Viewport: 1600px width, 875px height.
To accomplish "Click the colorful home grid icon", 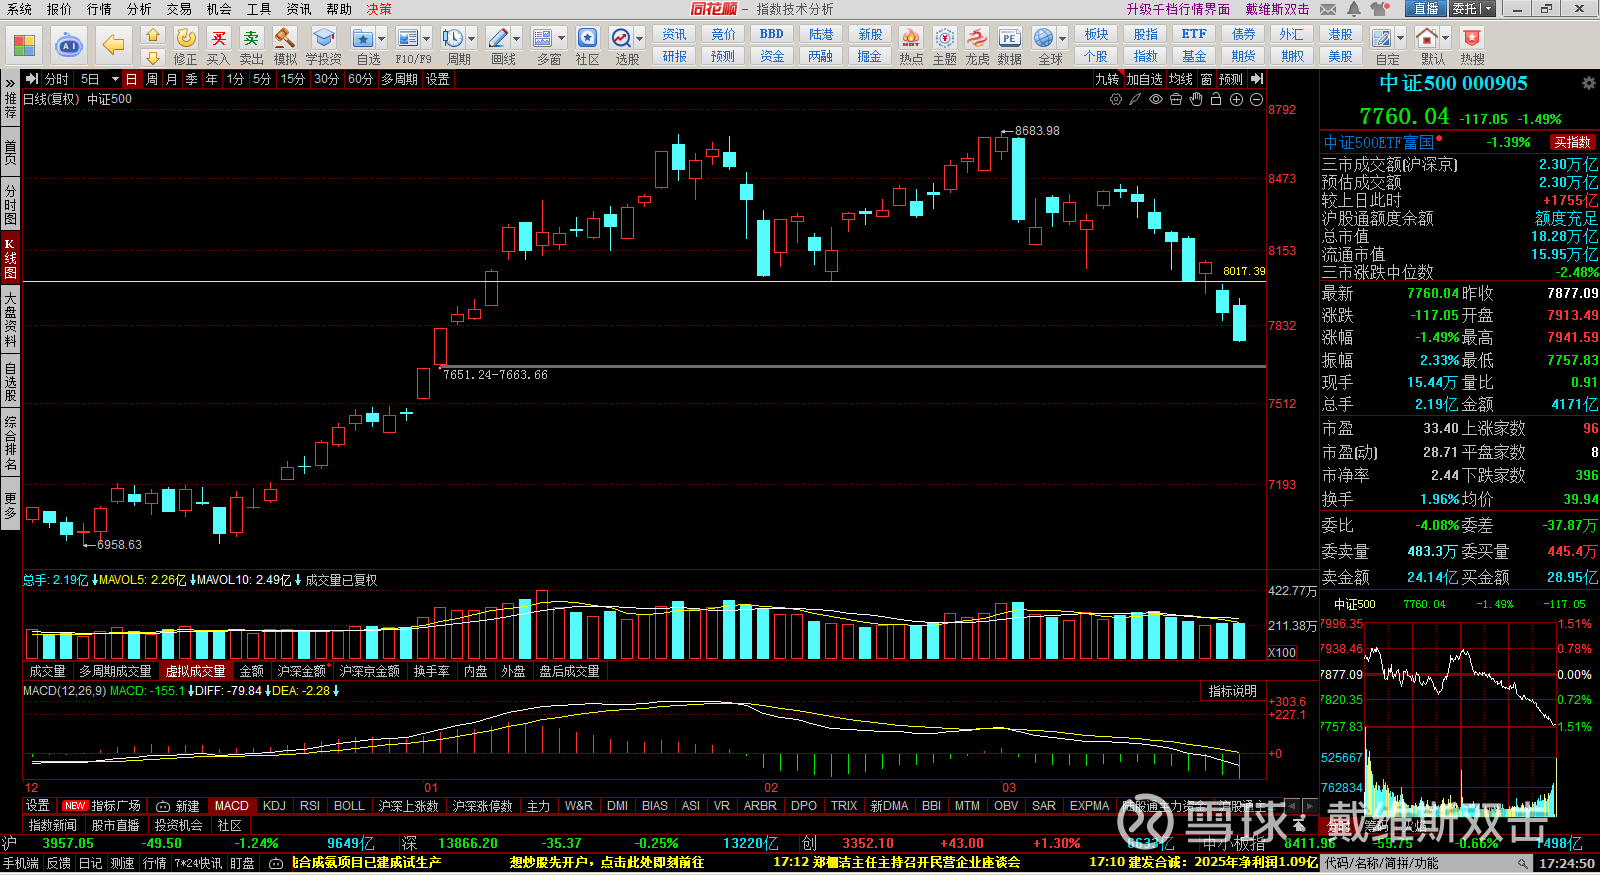I will (x=24, y=45).
